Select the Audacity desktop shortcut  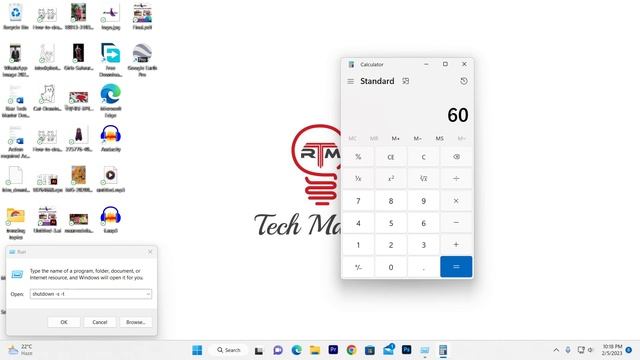pos(111,138)
